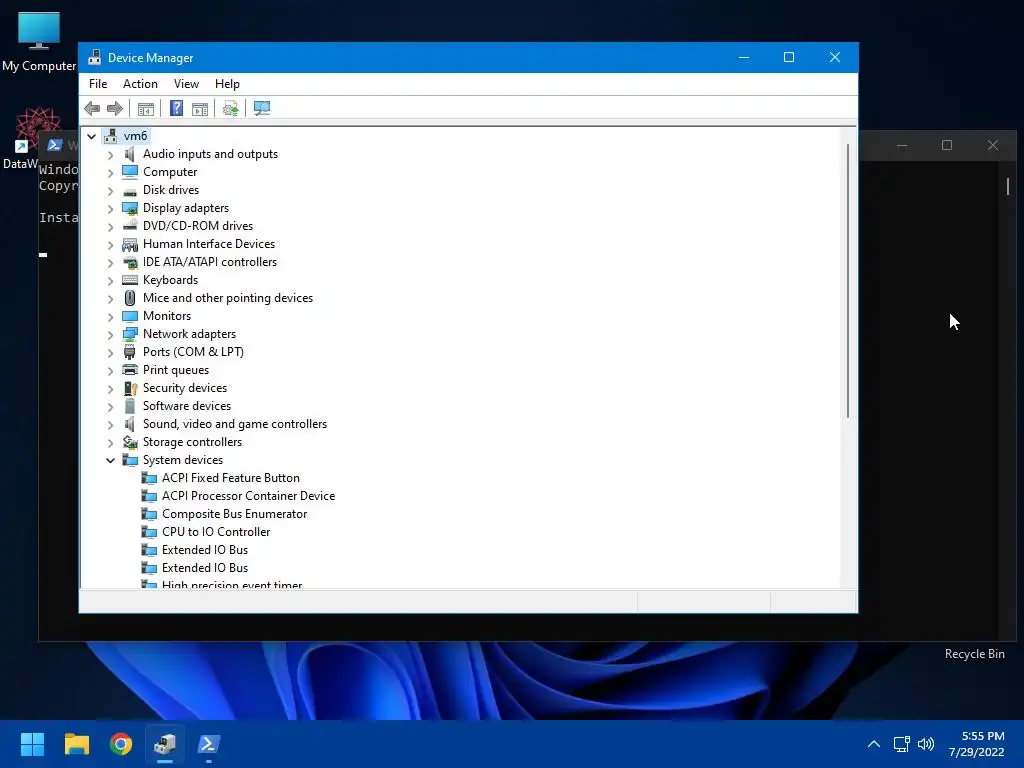Select the Network adapters label
This screenshot has height=768, width=1024.
pyautogui.click(x=189, y=334)
